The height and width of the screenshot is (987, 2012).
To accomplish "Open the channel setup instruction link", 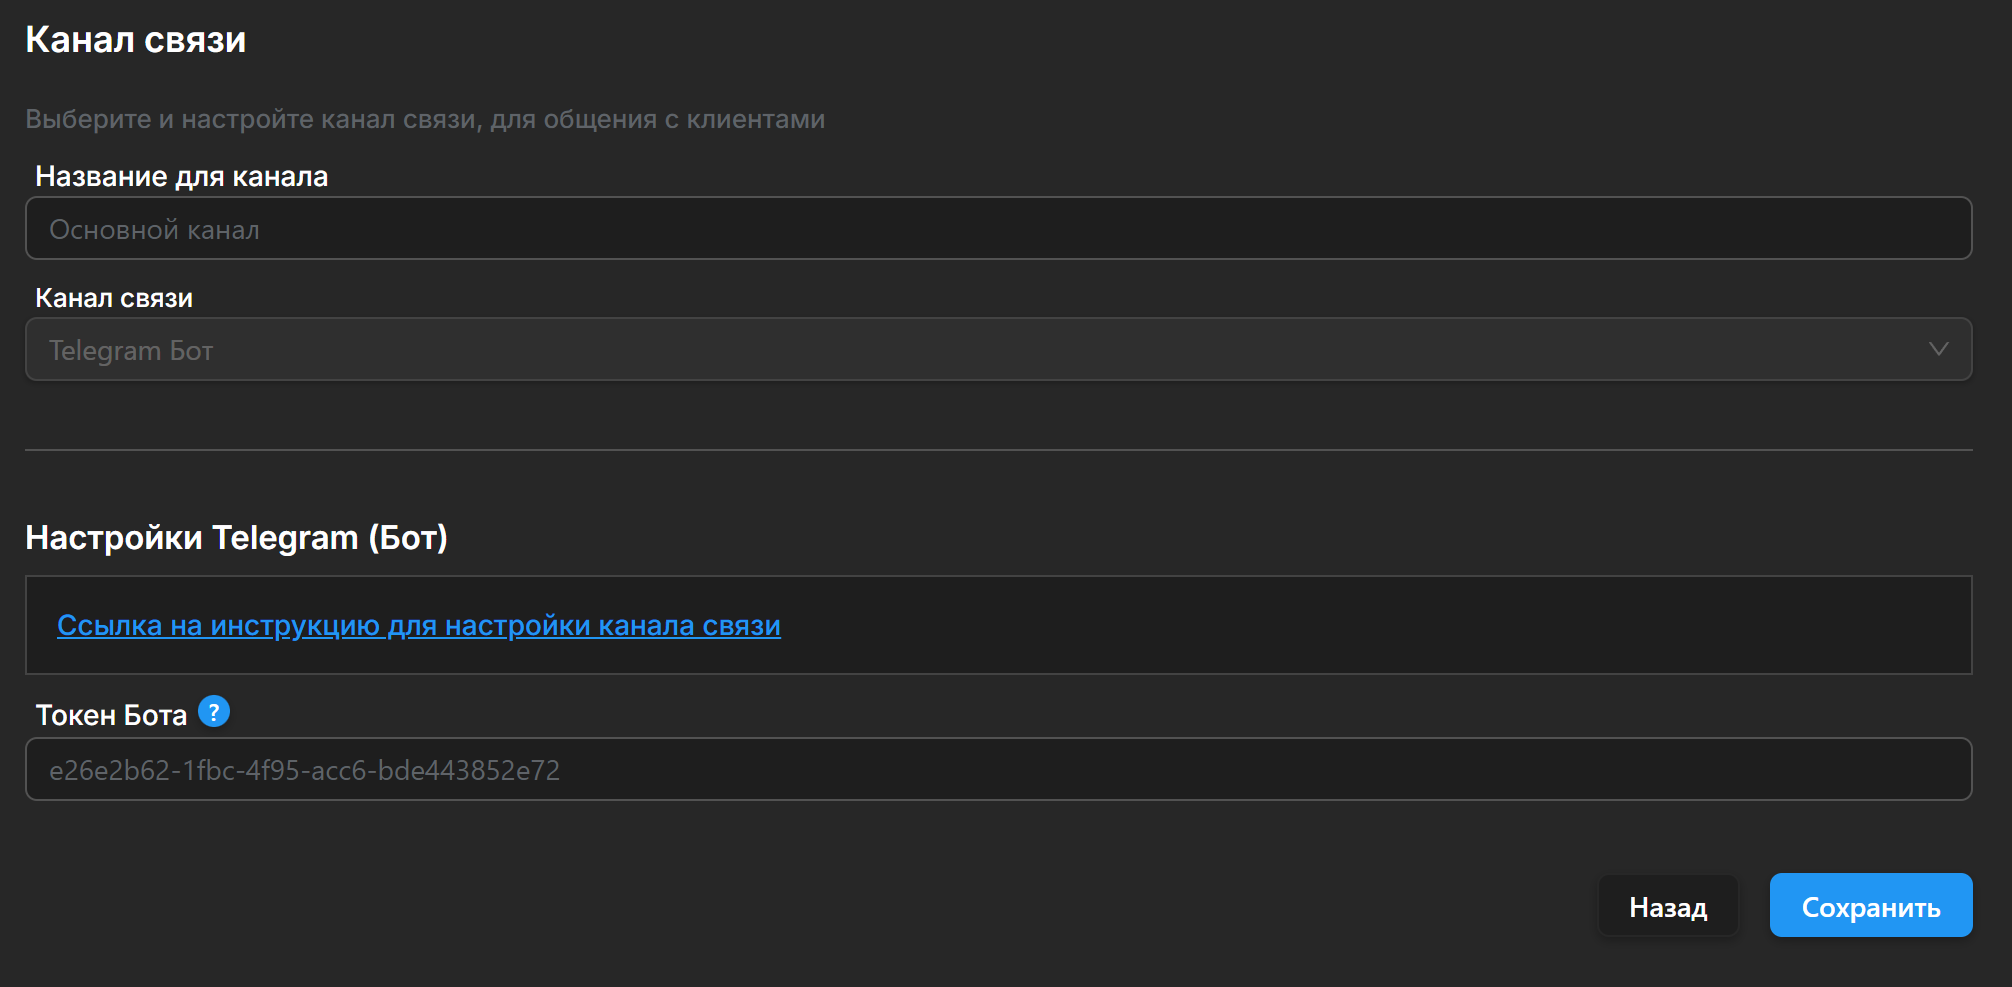I will 418,626.
